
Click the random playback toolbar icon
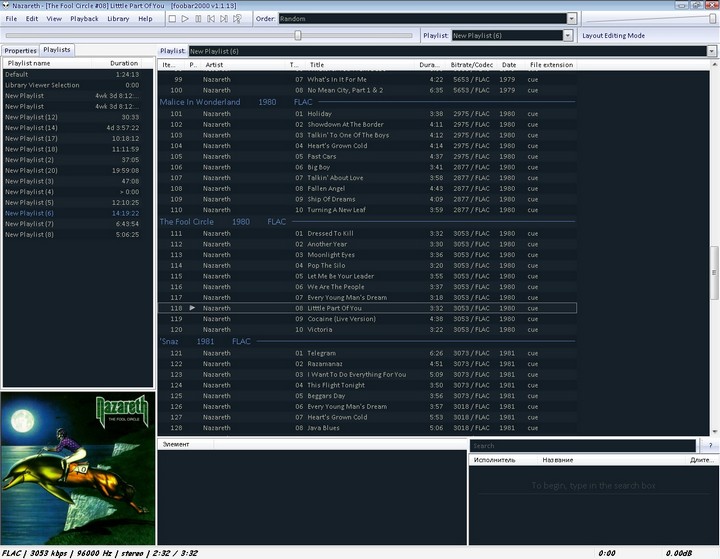[x=237, y=18]
